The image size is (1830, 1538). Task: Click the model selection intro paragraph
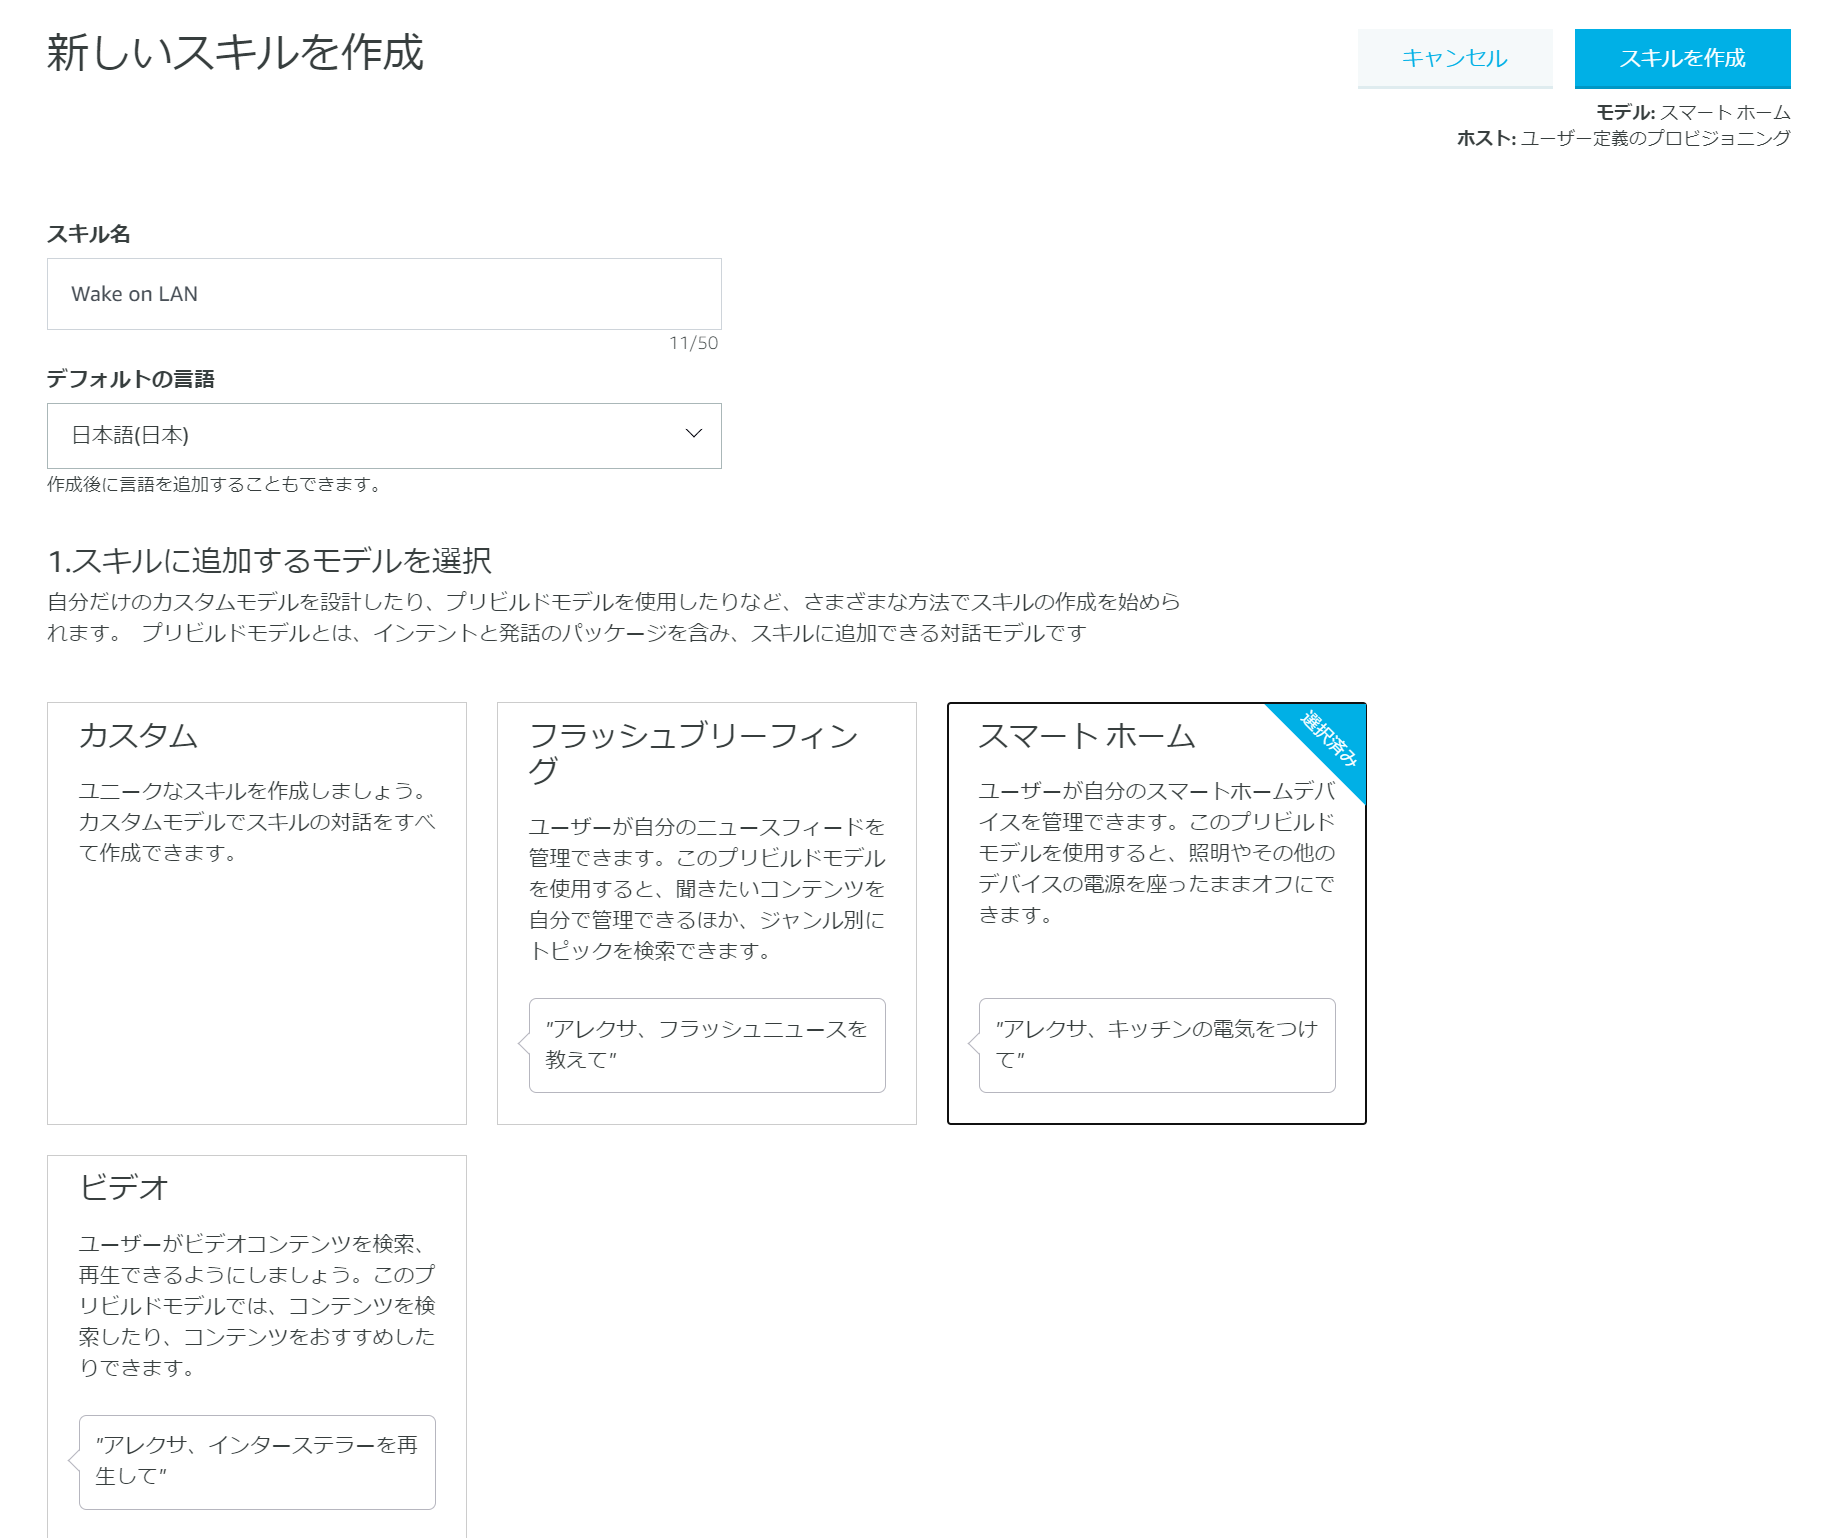pos(614,617)
